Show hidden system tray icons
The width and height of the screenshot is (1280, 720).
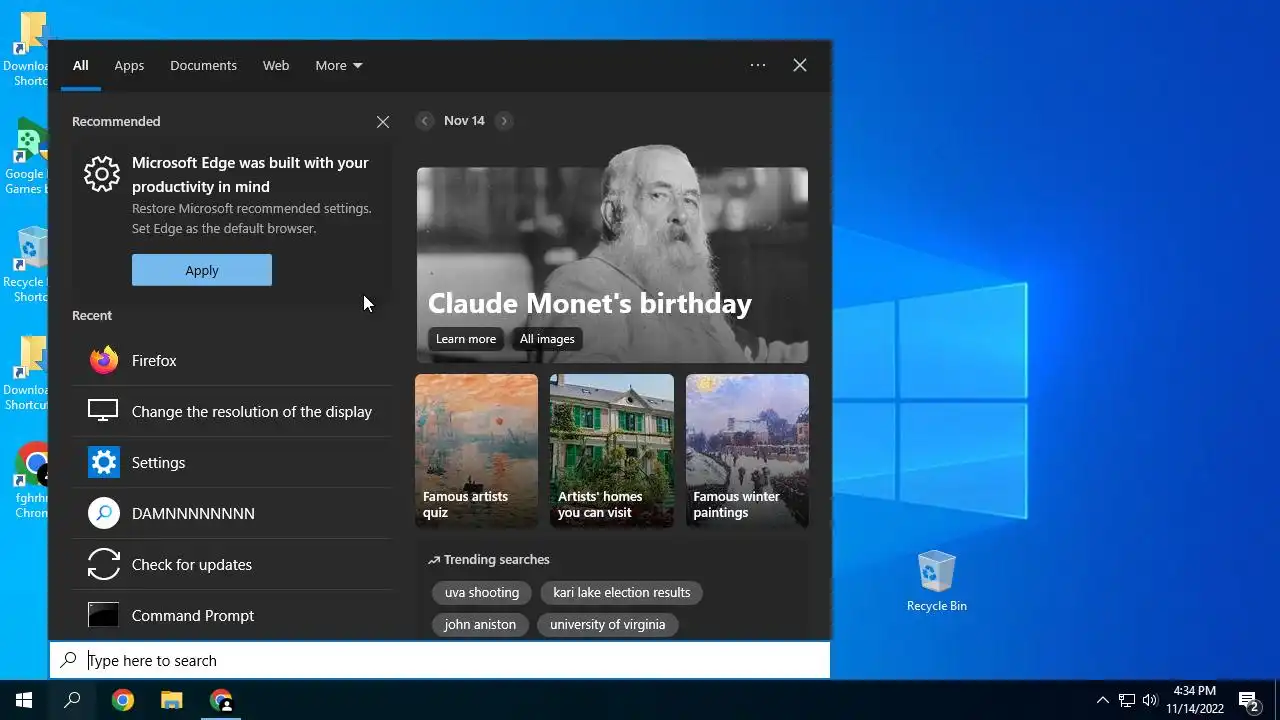point(1103,700)
